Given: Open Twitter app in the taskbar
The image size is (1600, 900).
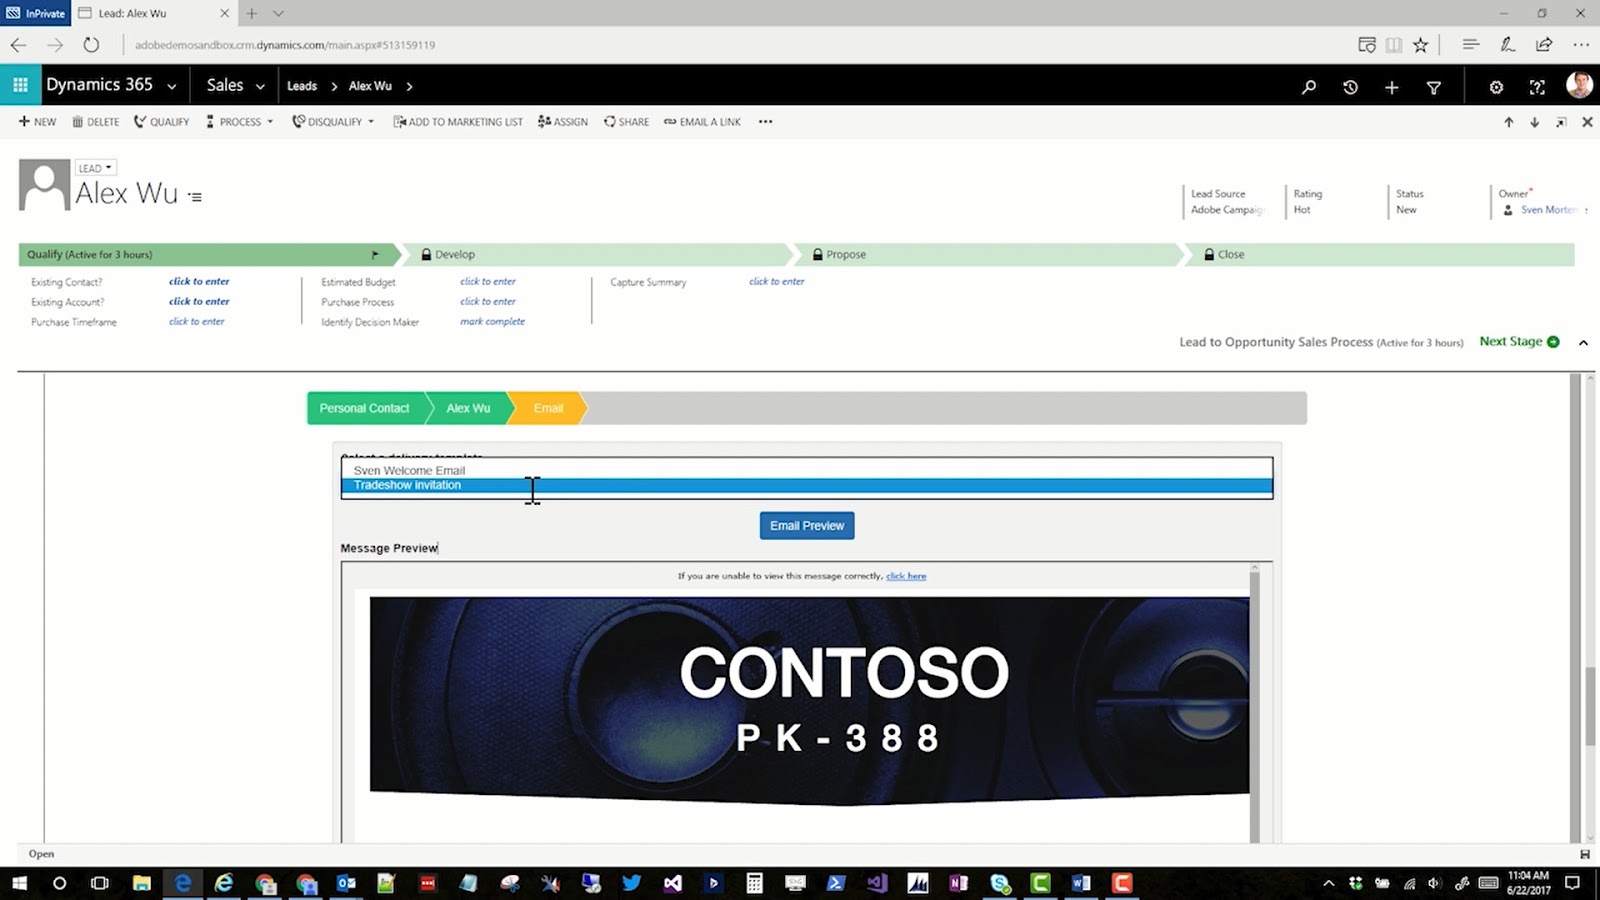Looking at the screenshot, I should pyautogui.click(x=631, y=883).
